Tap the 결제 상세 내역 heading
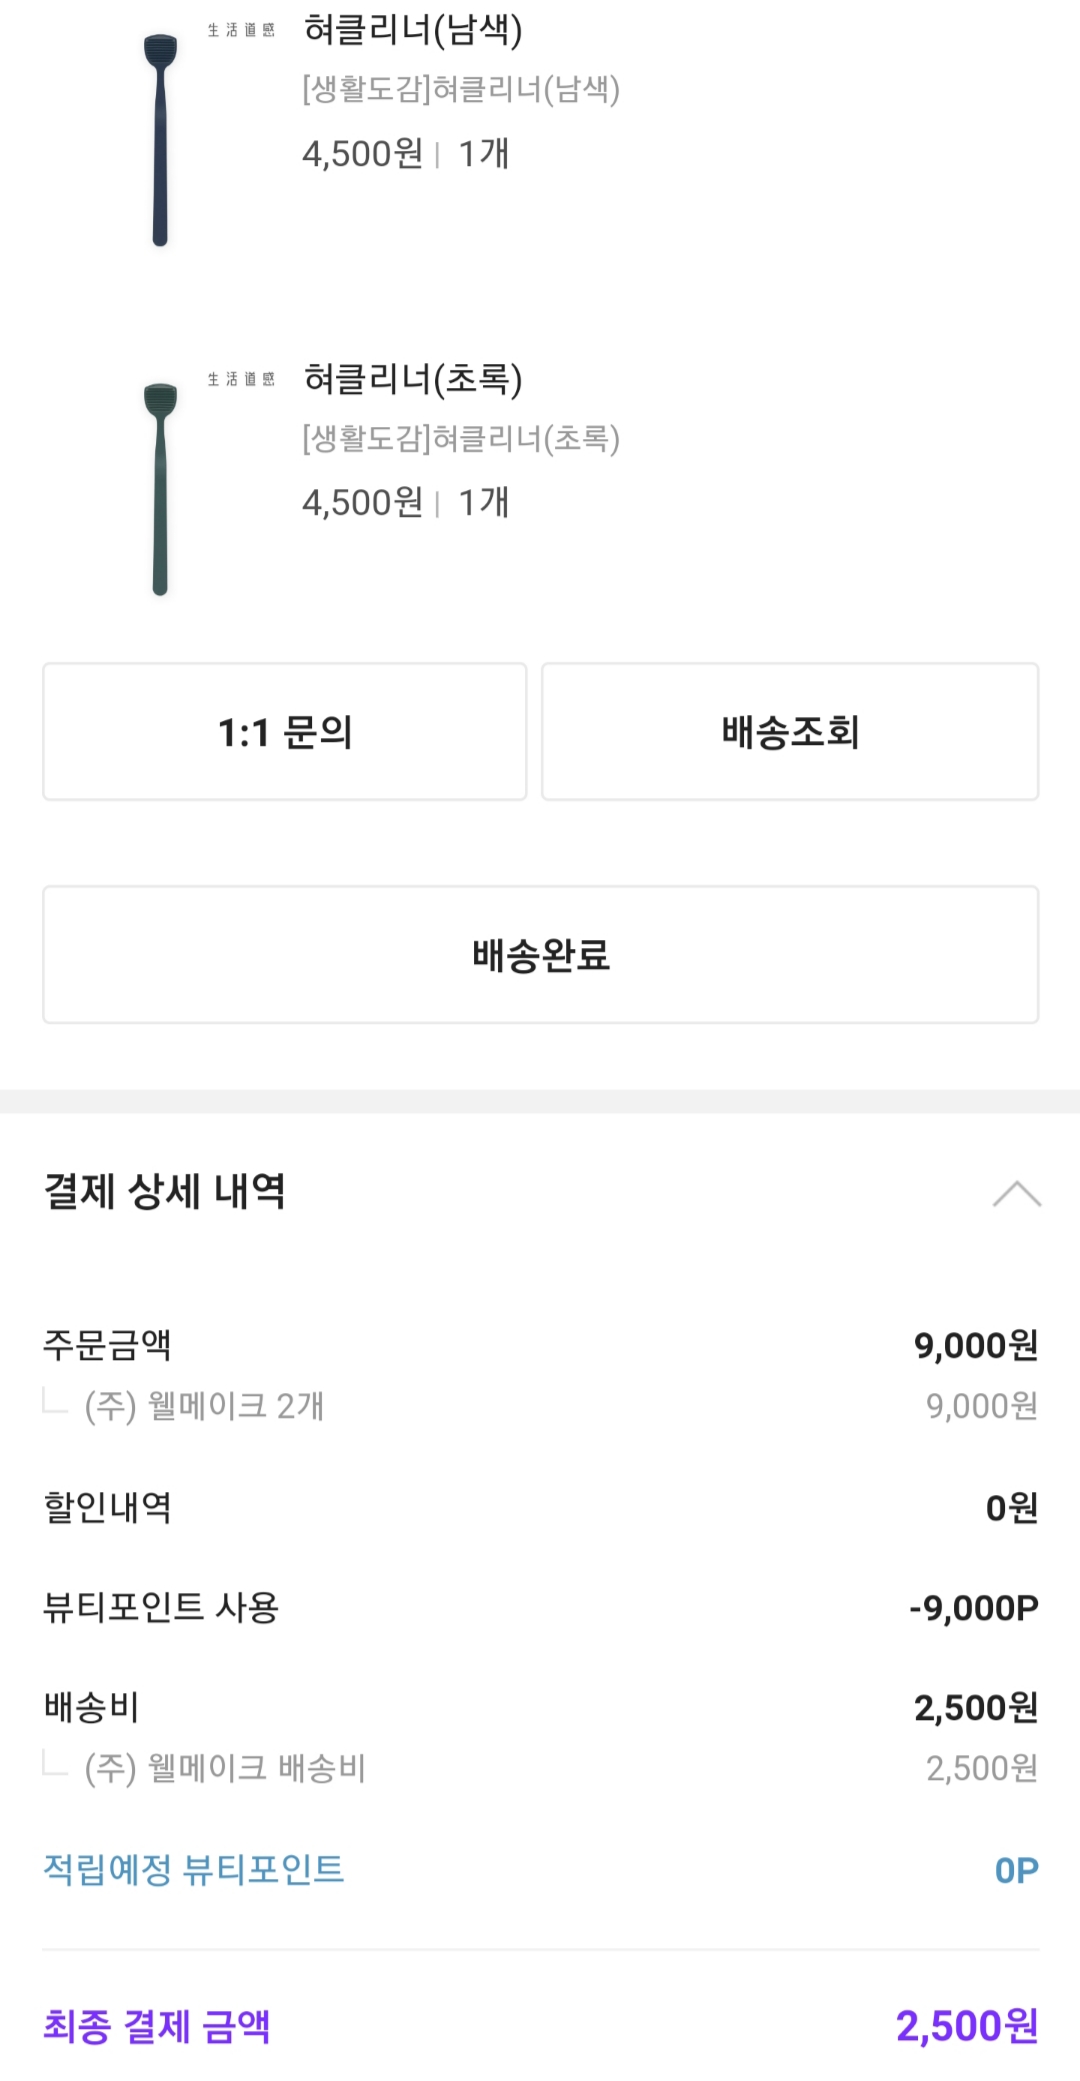 165,1192
